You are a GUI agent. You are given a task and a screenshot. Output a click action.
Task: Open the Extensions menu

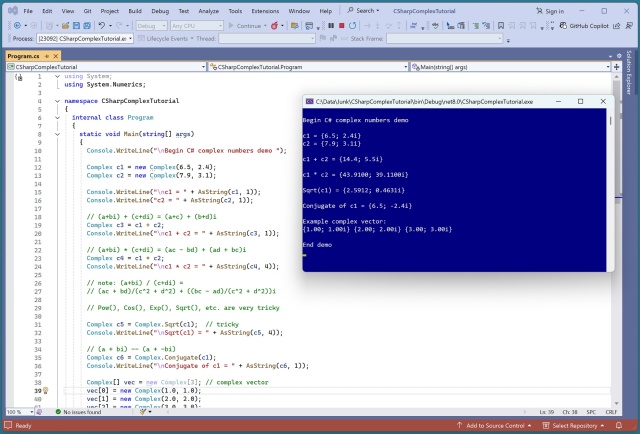(265, 11)
